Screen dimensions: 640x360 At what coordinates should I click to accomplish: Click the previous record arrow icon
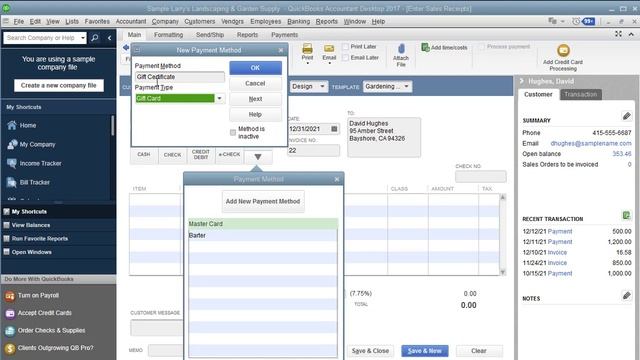126,48
